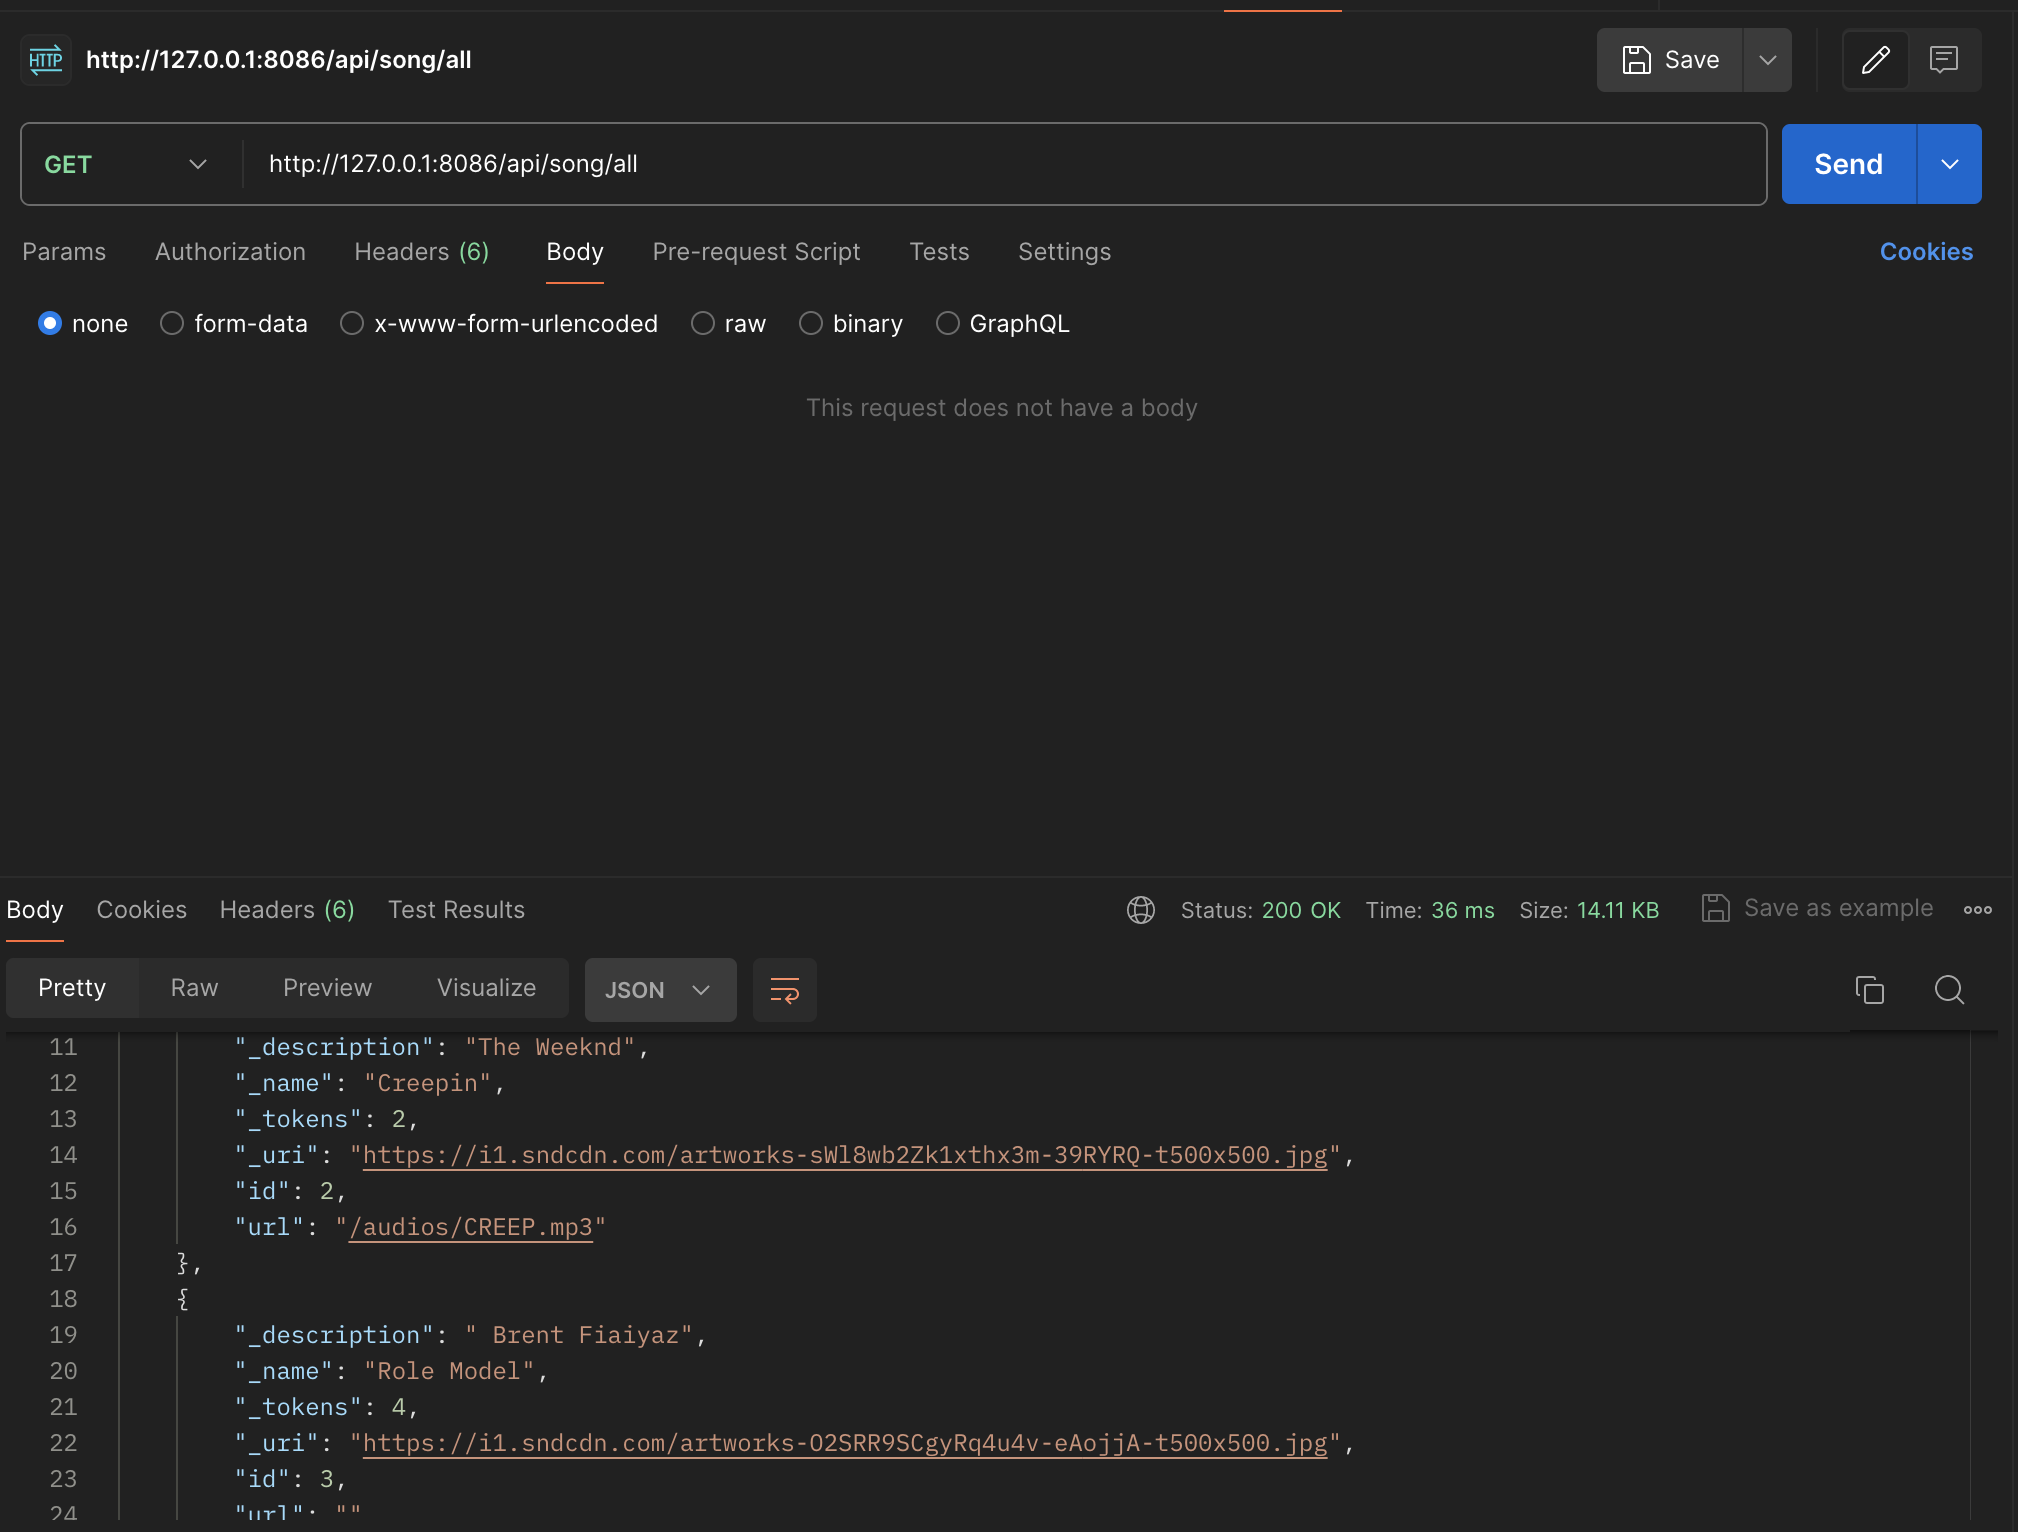Image resolution: width=2018 pixels, height=1532 pixels.
Task: Select the request Body tab
Action: [575, 252]
